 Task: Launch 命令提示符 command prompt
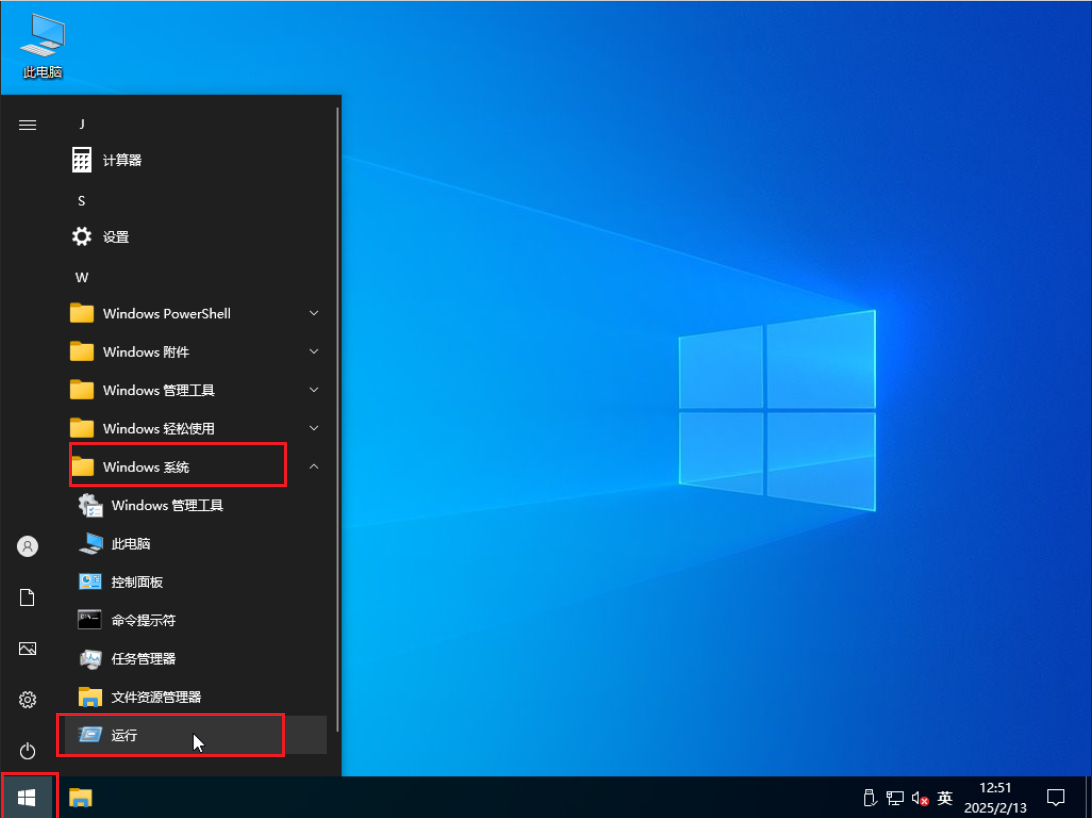point(143,620)
